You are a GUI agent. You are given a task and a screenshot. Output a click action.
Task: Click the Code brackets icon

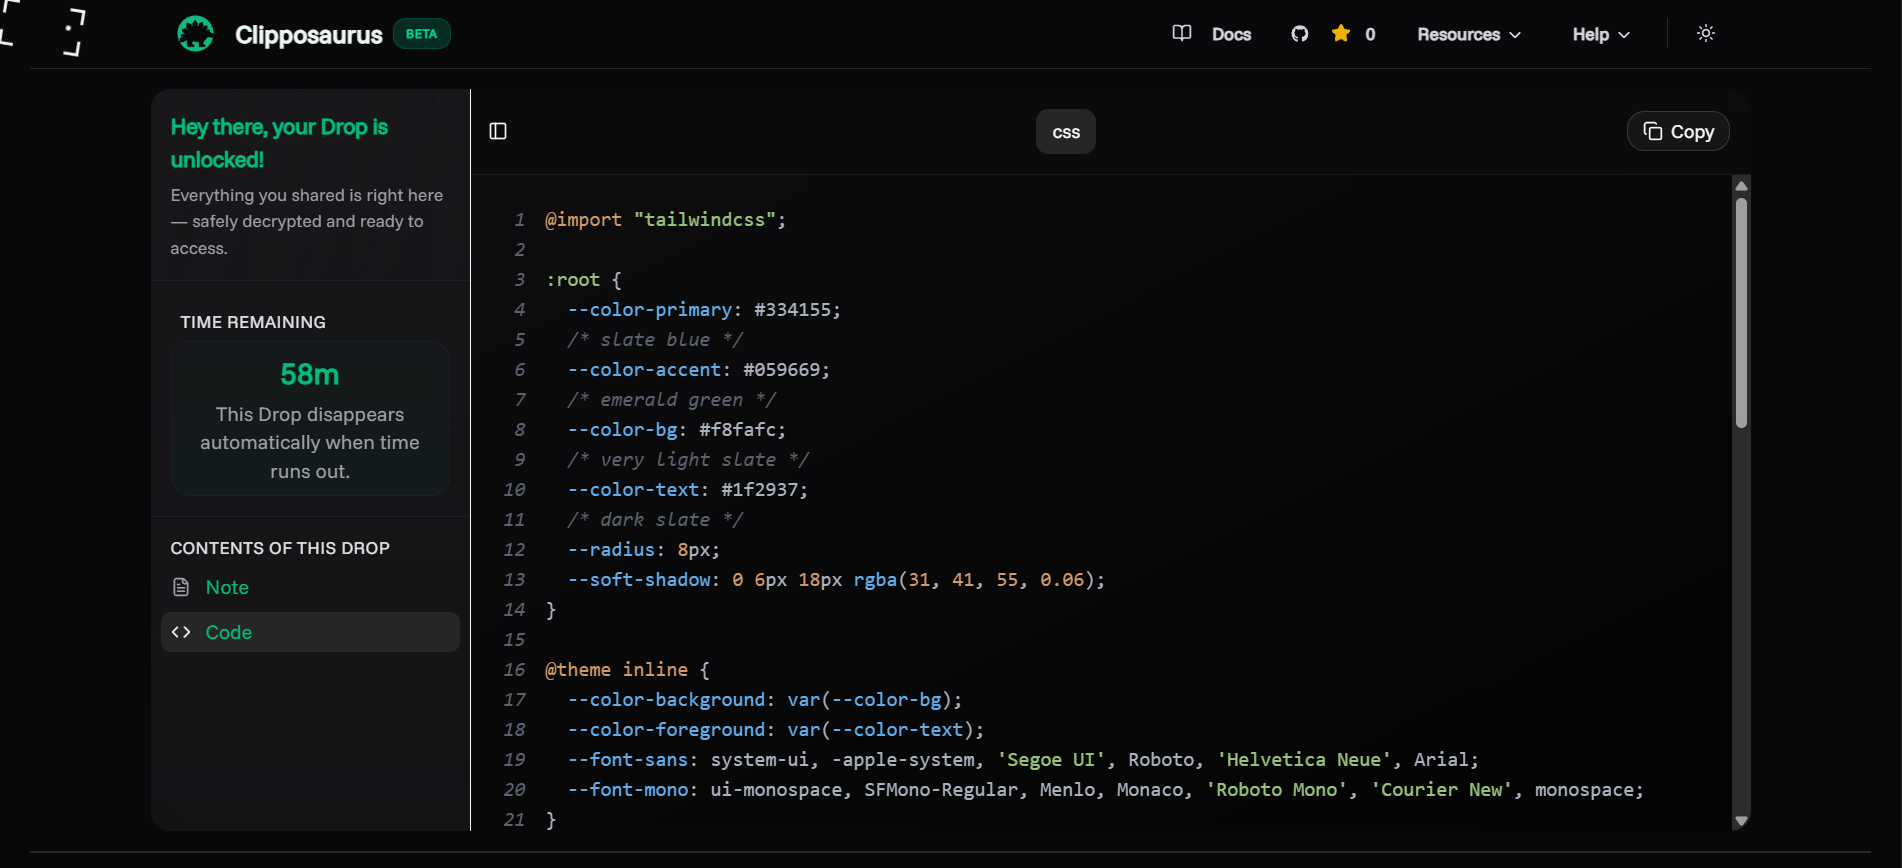click(181, 632)
